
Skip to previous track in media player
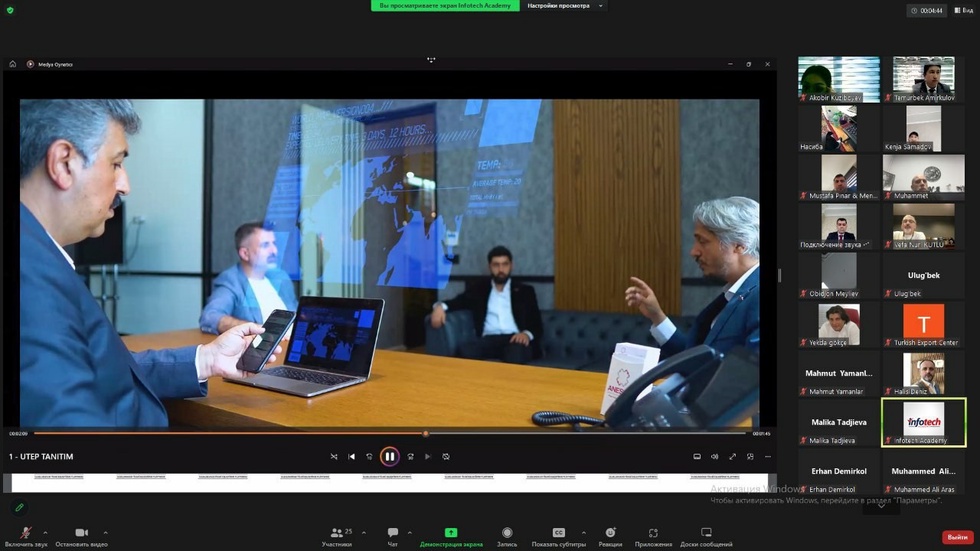[352, 456]
